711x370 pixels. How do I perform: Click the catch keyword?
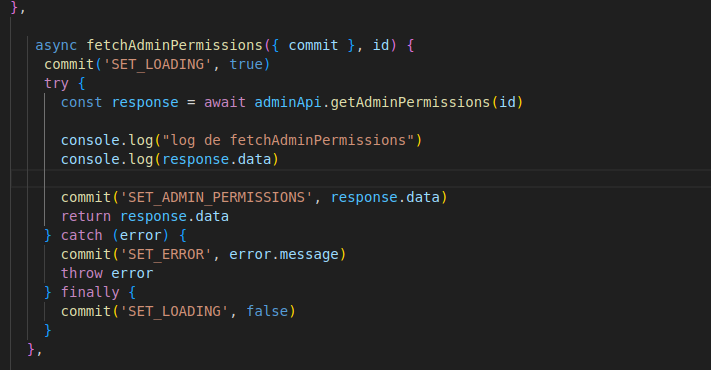[82, 236]
